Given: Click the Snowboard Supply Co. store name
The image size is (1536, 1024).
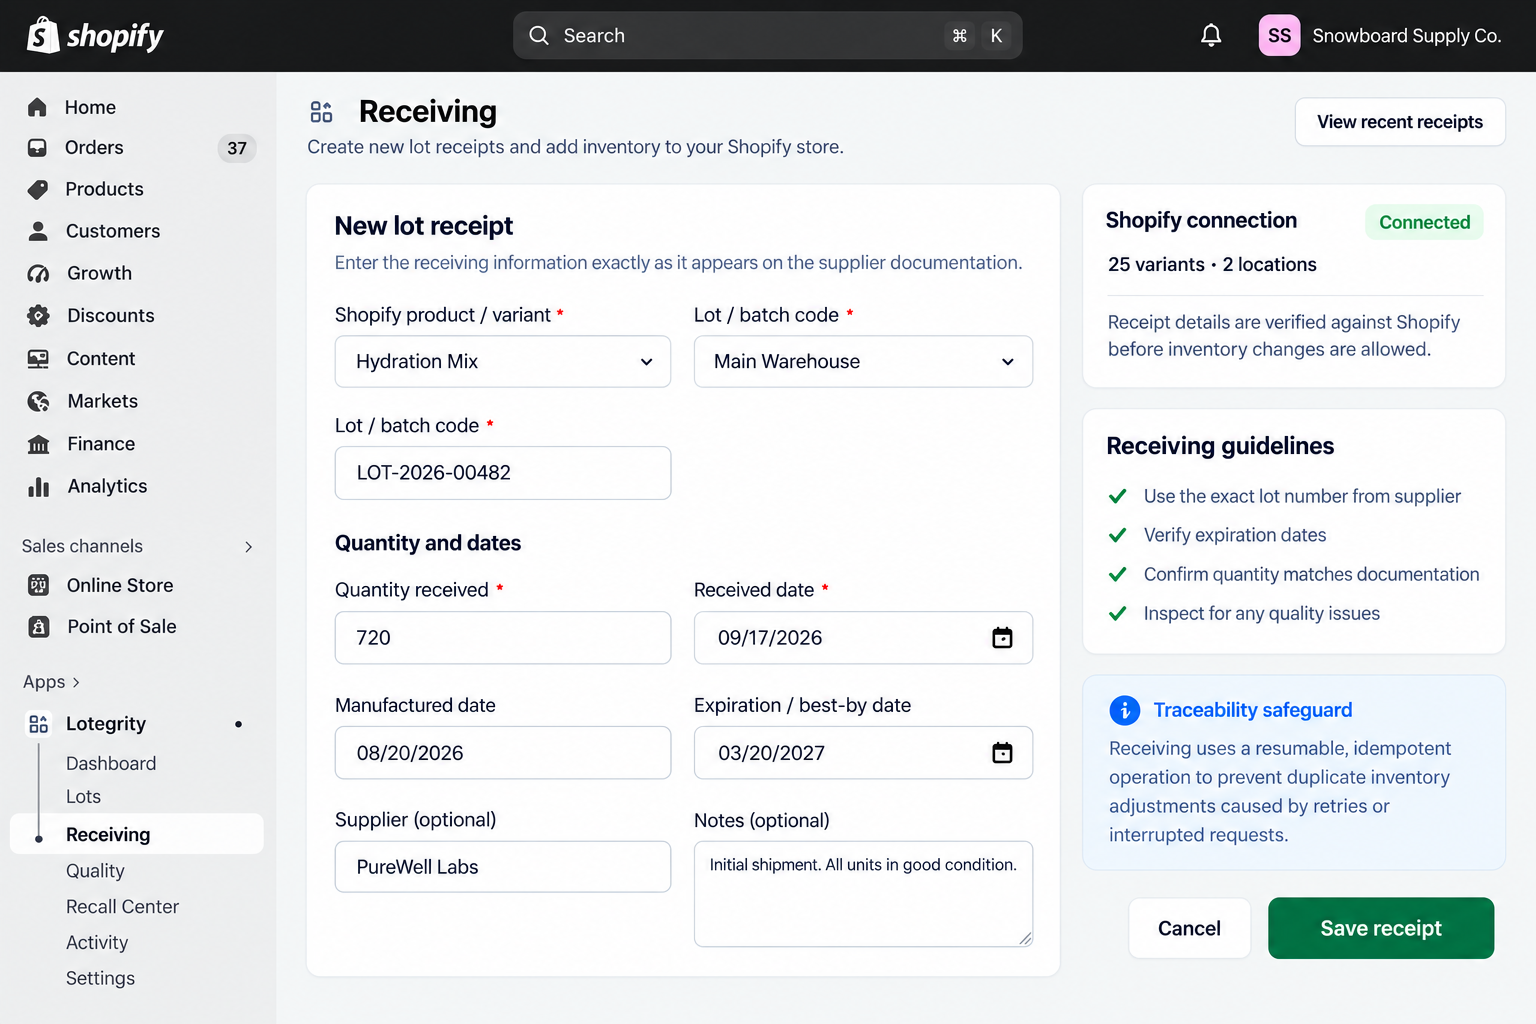Looking at the screenshot, I should pos(1407,36).
